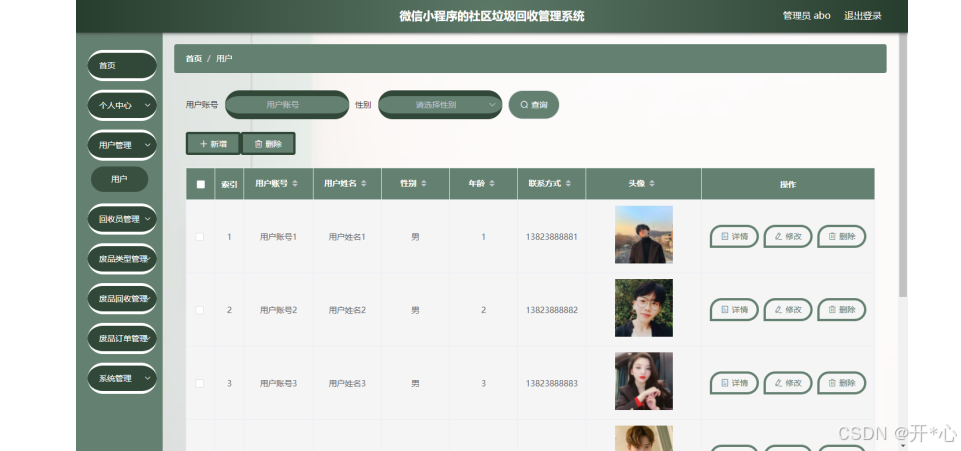Click 退出登录 in the header
This screenshot has height=451, width=961.
[862, 16]
